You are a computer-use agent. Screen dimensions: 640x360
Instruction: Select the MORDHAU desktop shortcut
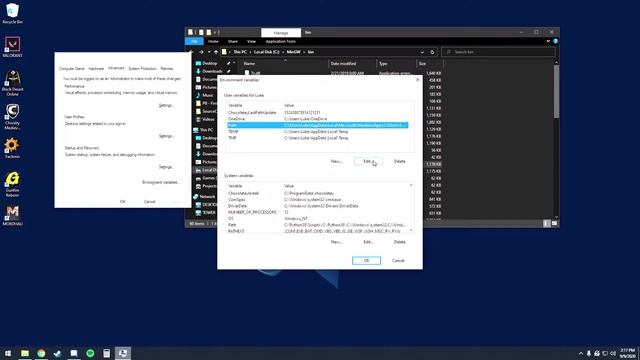(12, 215)
